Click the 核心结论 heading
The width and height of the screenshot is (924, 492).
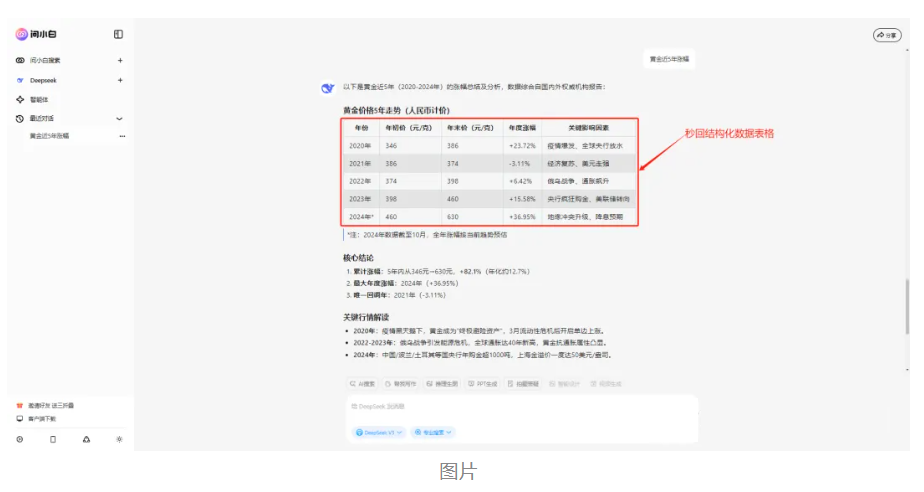(358, 258)
